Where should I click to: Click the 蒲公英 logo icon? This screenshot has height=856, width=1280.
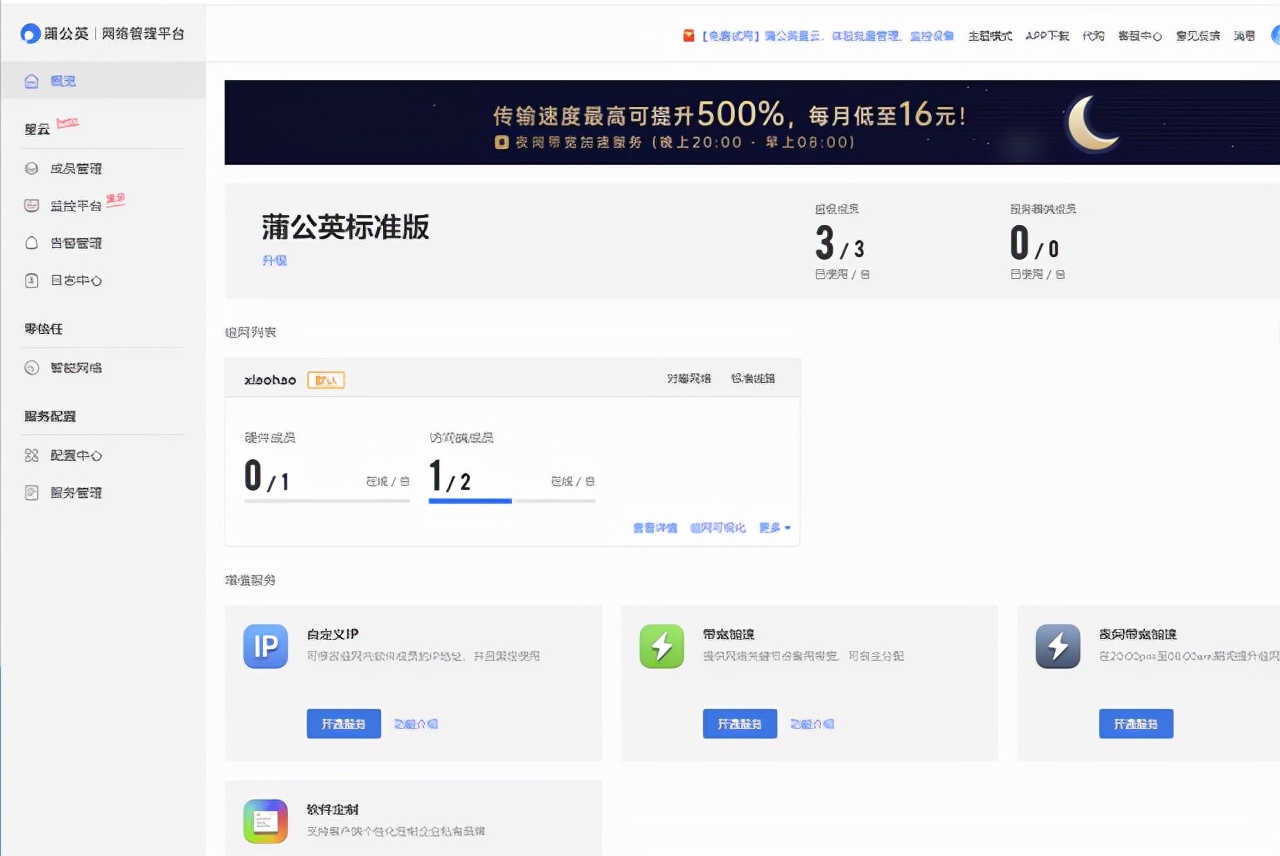point(30,31)
